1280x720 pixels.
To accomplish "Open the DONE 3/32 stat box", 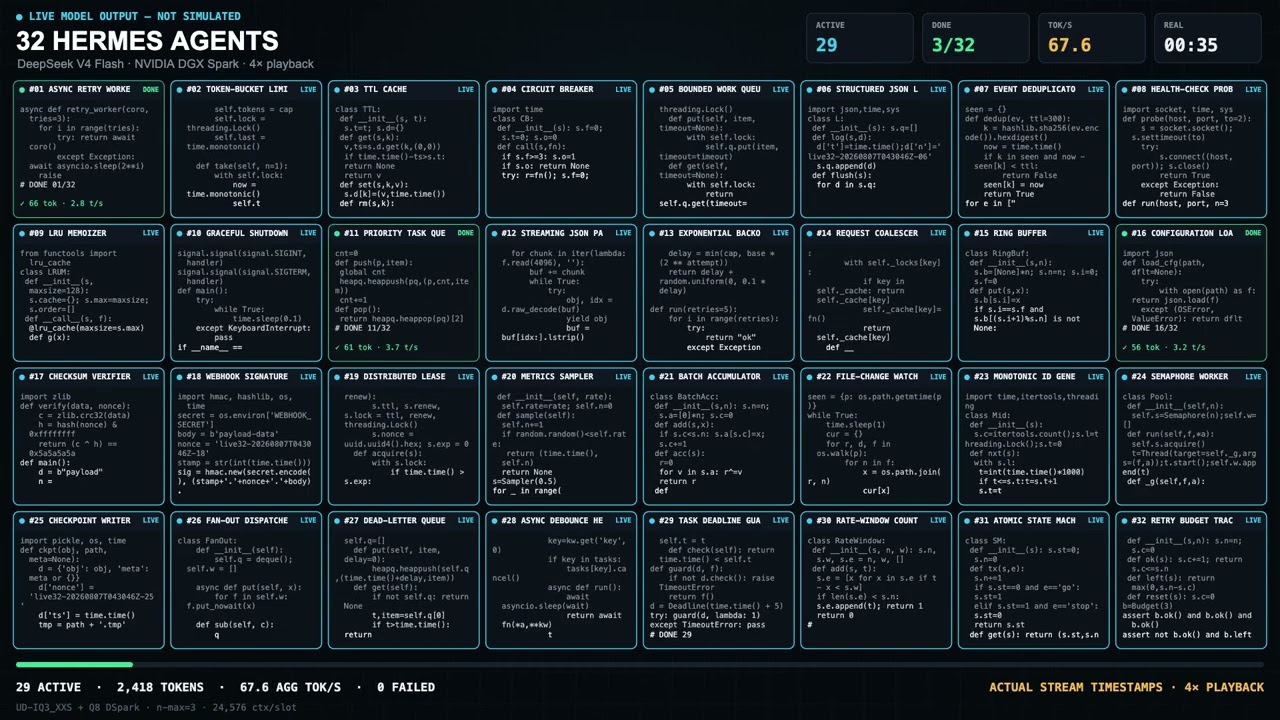I will pos(975,38).
